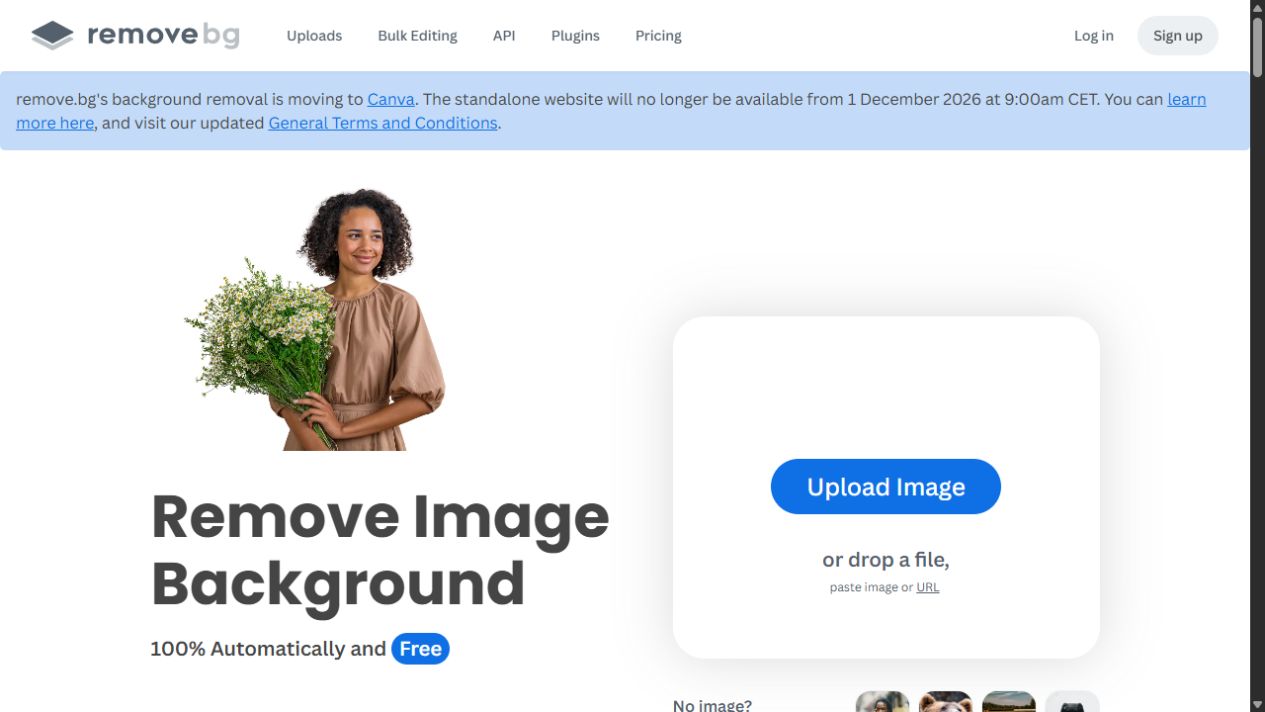The width and height of the screenshot is (1265, 712).
Task: Click the Log in link
Action: pyautogui.click(x=1093, y=36)
